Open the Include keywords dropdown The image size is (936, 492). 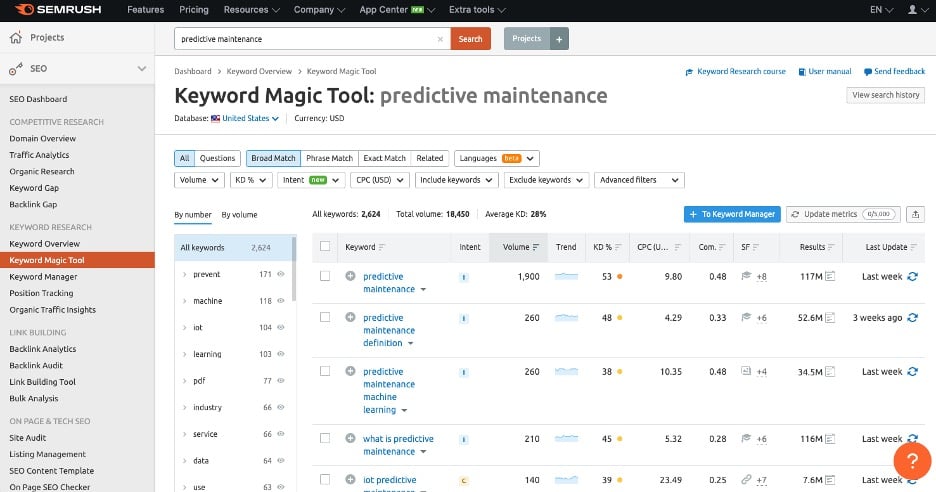click(x=457, y=180)
